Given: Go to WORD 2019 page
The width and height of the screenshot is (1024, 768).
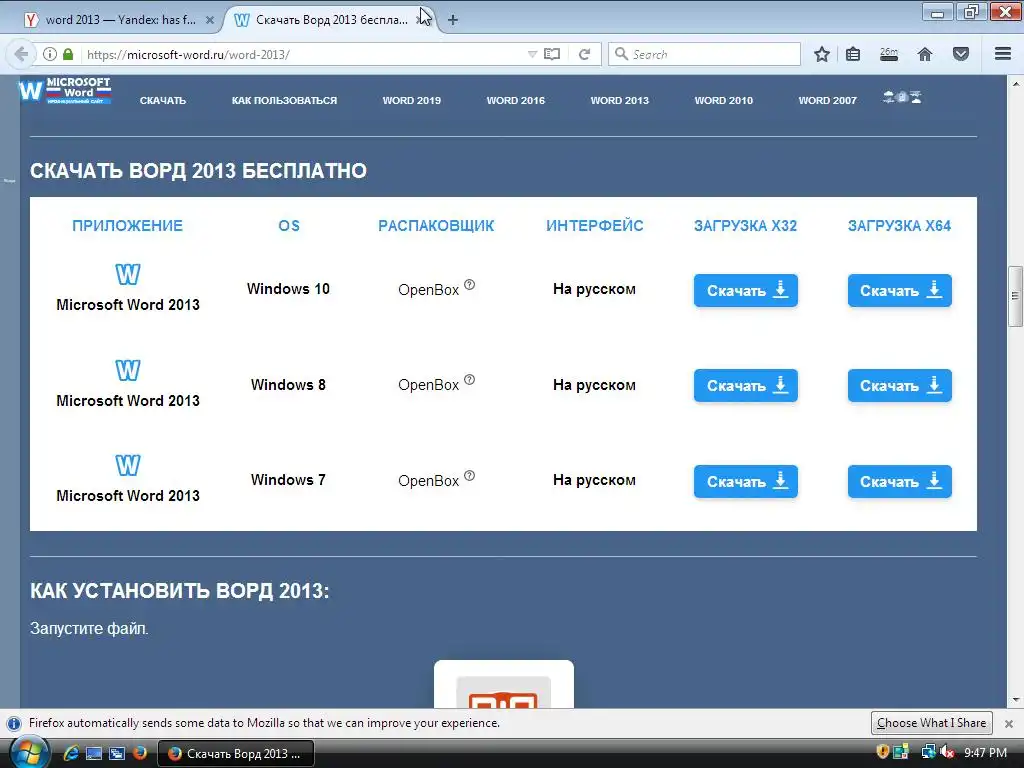Looking at the screenshot, I should tap(411, 101).
